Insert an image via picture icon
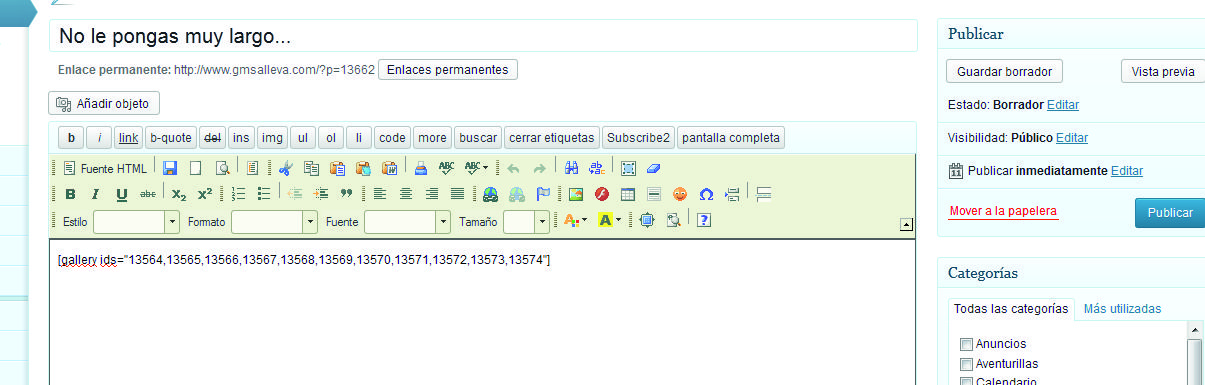1205x385 pixels. coord(576,194)
